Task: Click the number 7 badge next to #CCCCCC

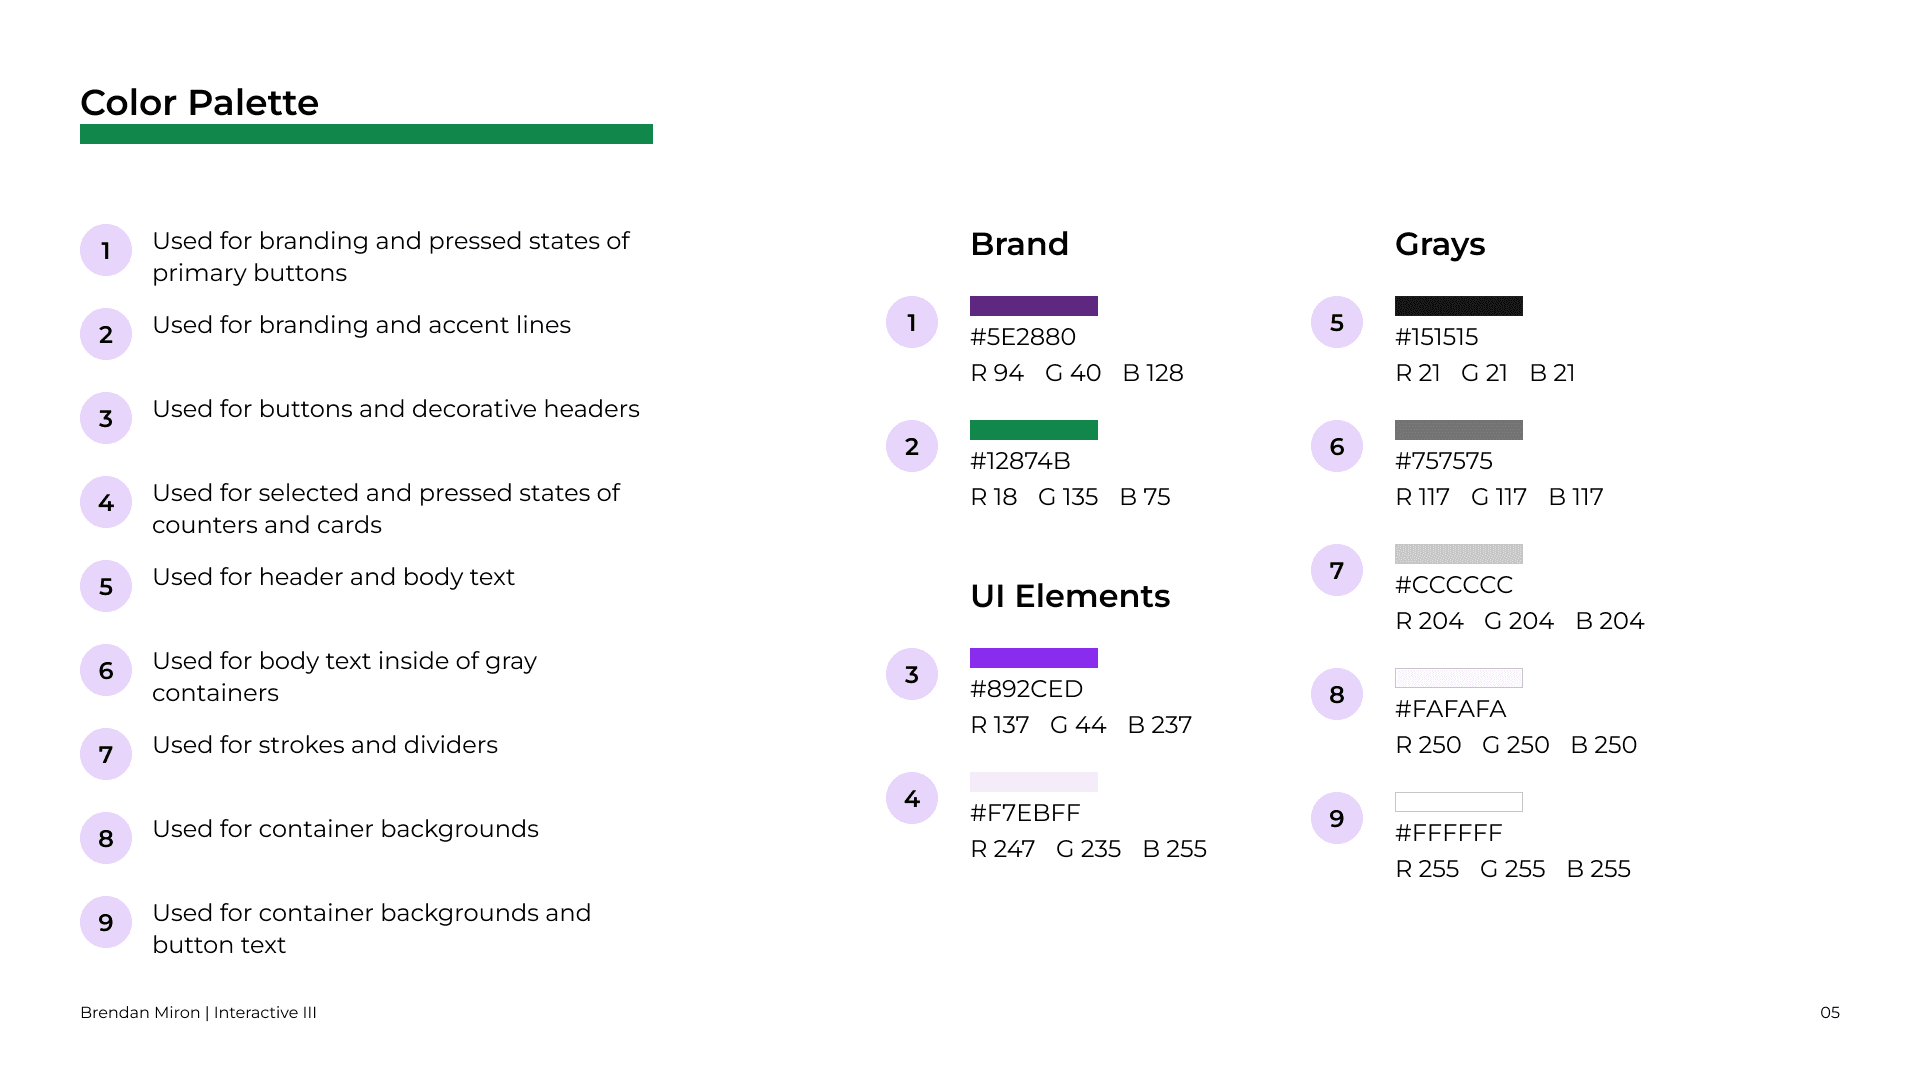Action: tap(1337, 570)
